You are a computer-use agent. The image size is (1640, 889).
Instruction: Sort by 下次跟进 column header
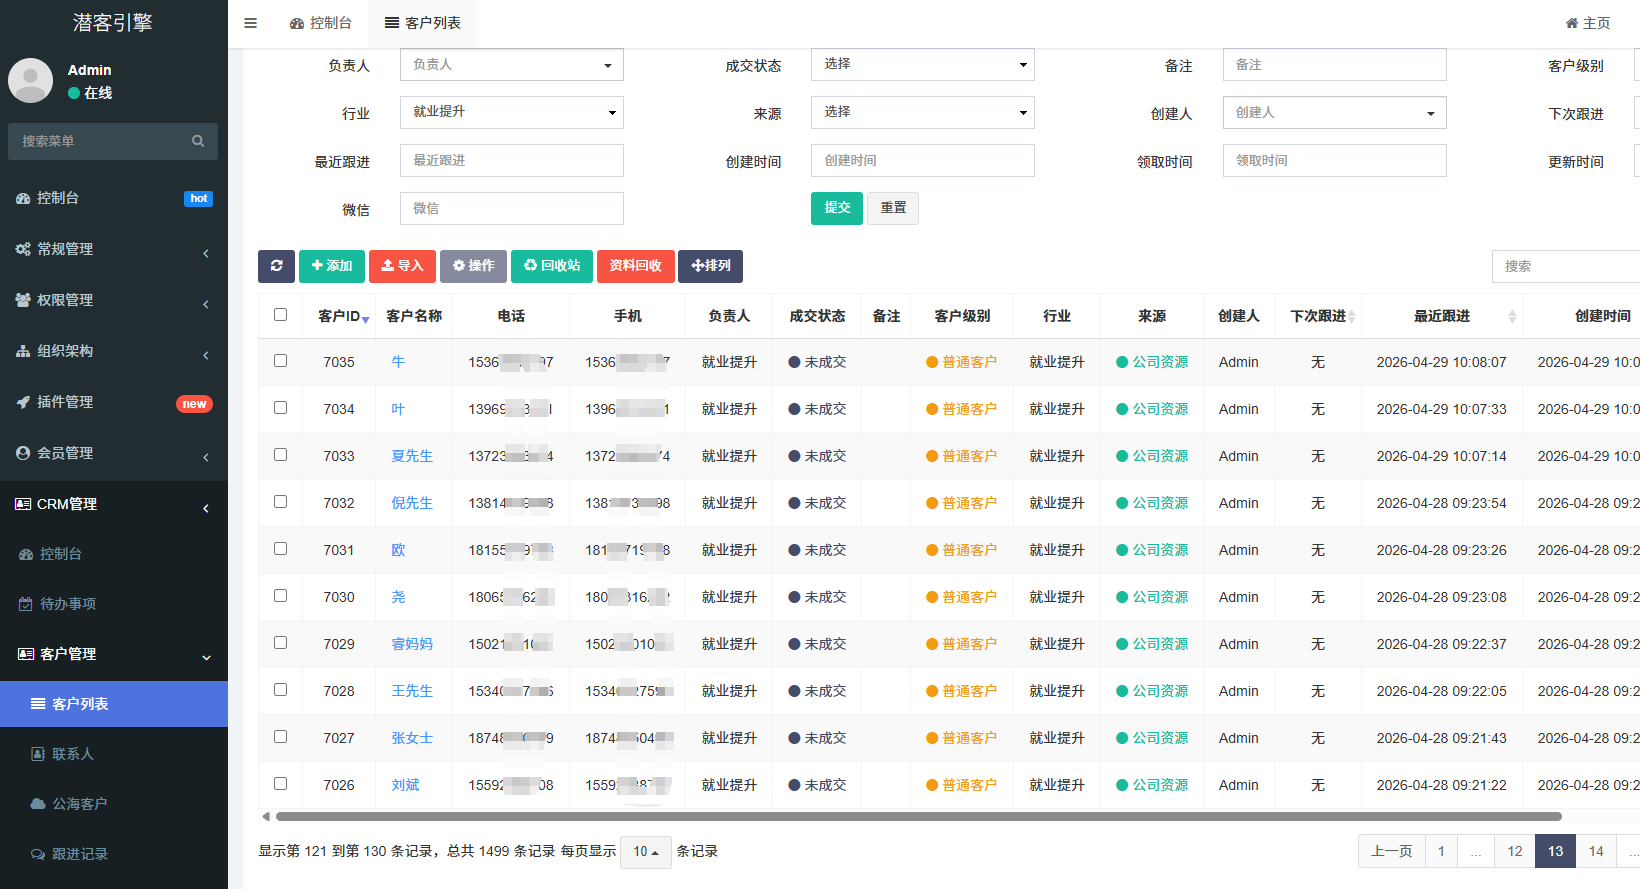tap(1318, 316)
